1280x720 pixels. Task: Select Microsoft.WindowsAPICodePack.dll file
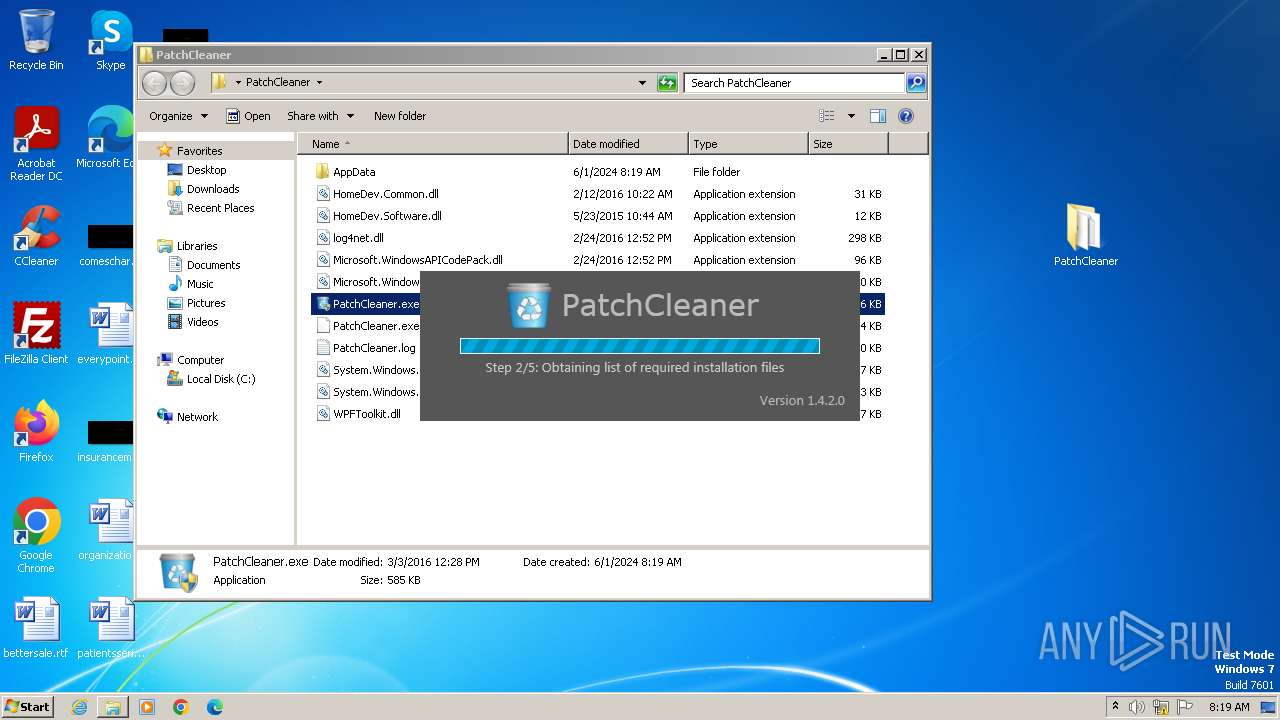coord(598,260)
